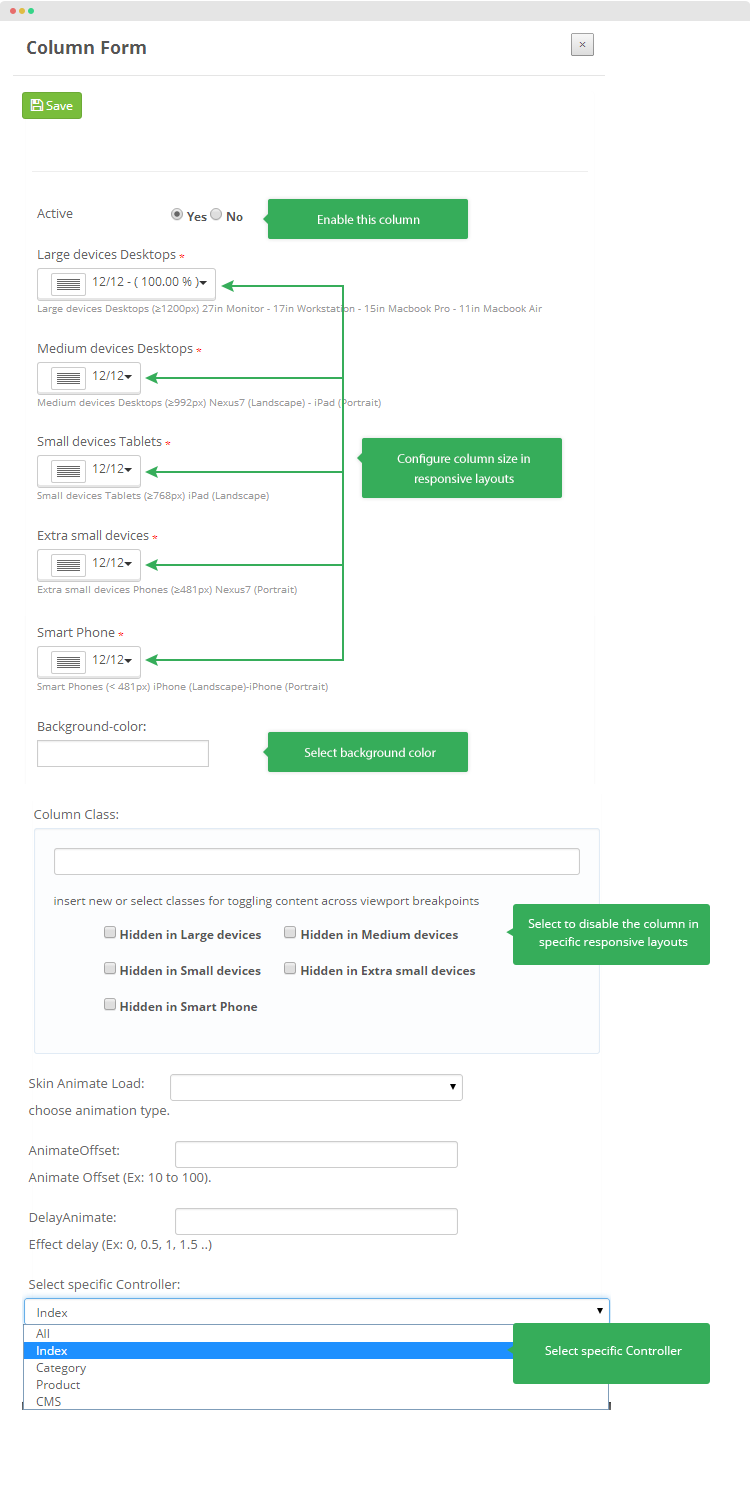Open the Background-color picker field
The image size is (750, 1500).
tap(123, 754)
